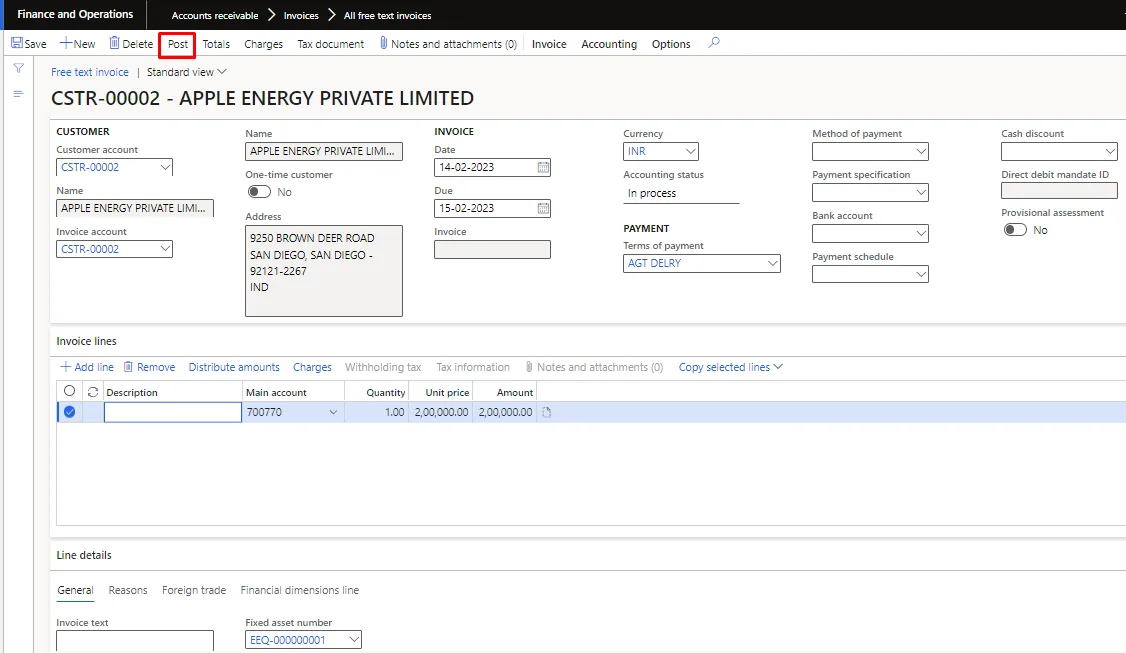The image size is (1126, 653).
Task: Click the Direct debit mandate ID field
Action: click(1059, 190)
